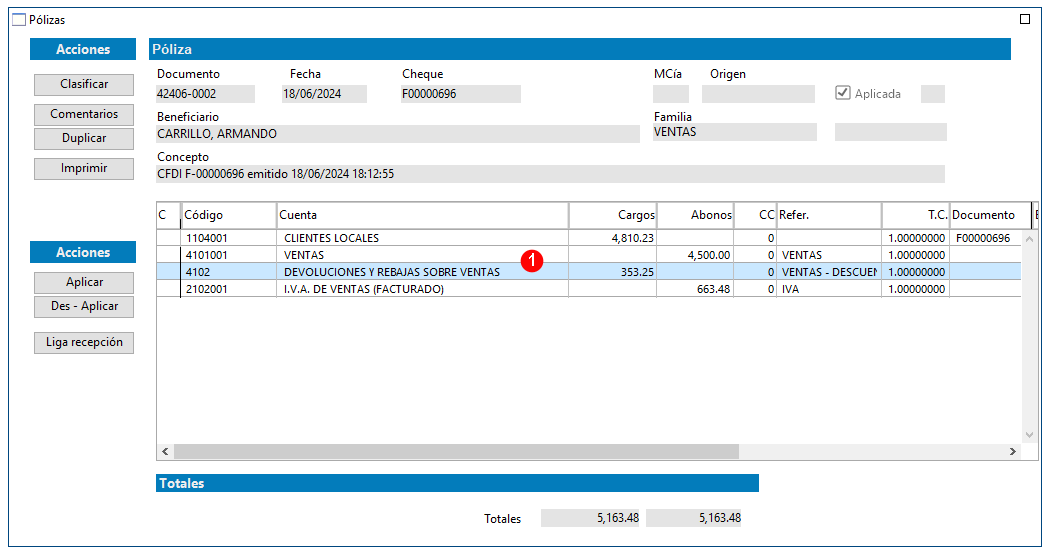Select code 4101001 cell
Screen dimensions: 1048x552
pyautogui.click(x=229, y=255)
